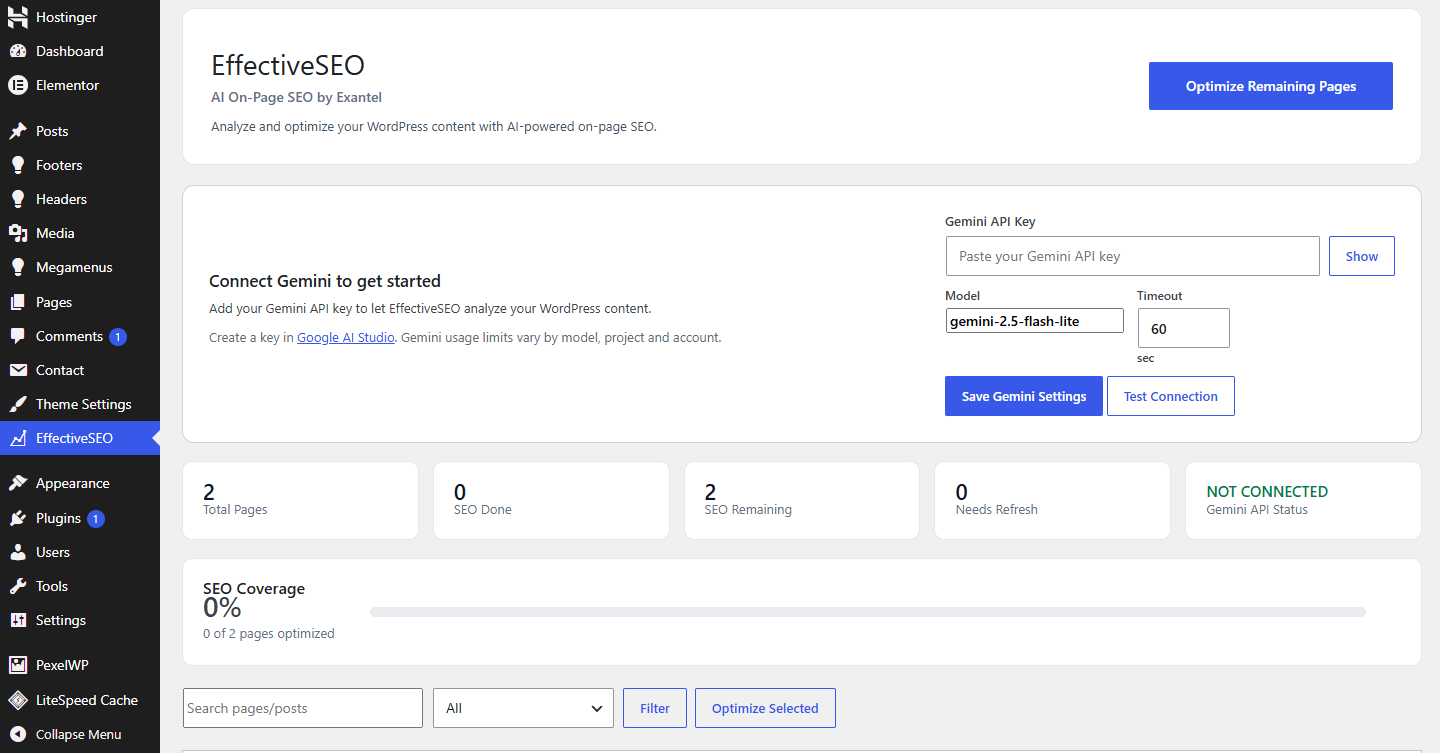Screen dimensions: 1440x753
Task: Click the "SEO Done" stat label
Action: 483,510
